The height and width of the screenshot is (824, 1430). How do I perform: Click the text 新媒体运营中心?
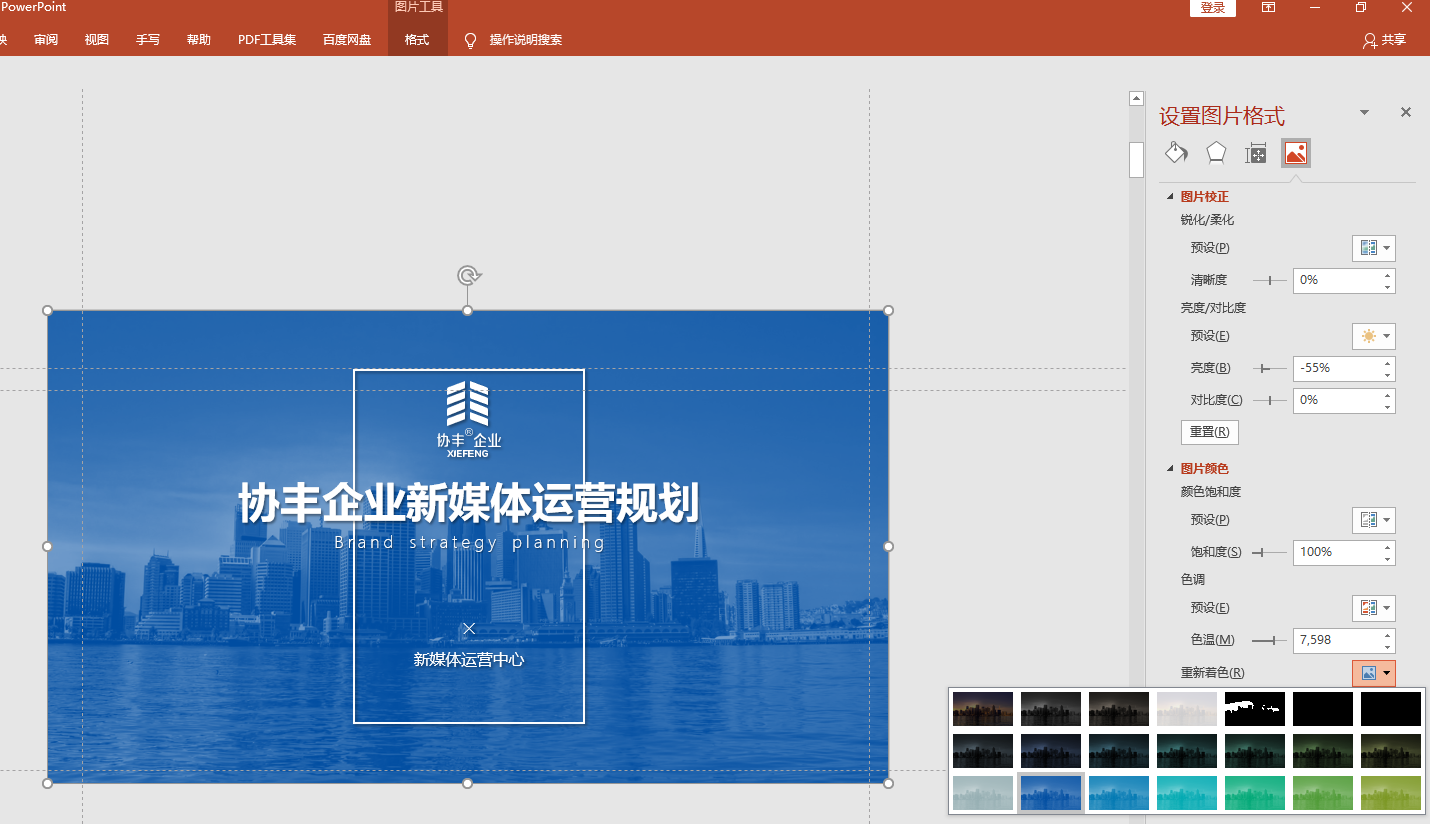click(x=469, y=660)
